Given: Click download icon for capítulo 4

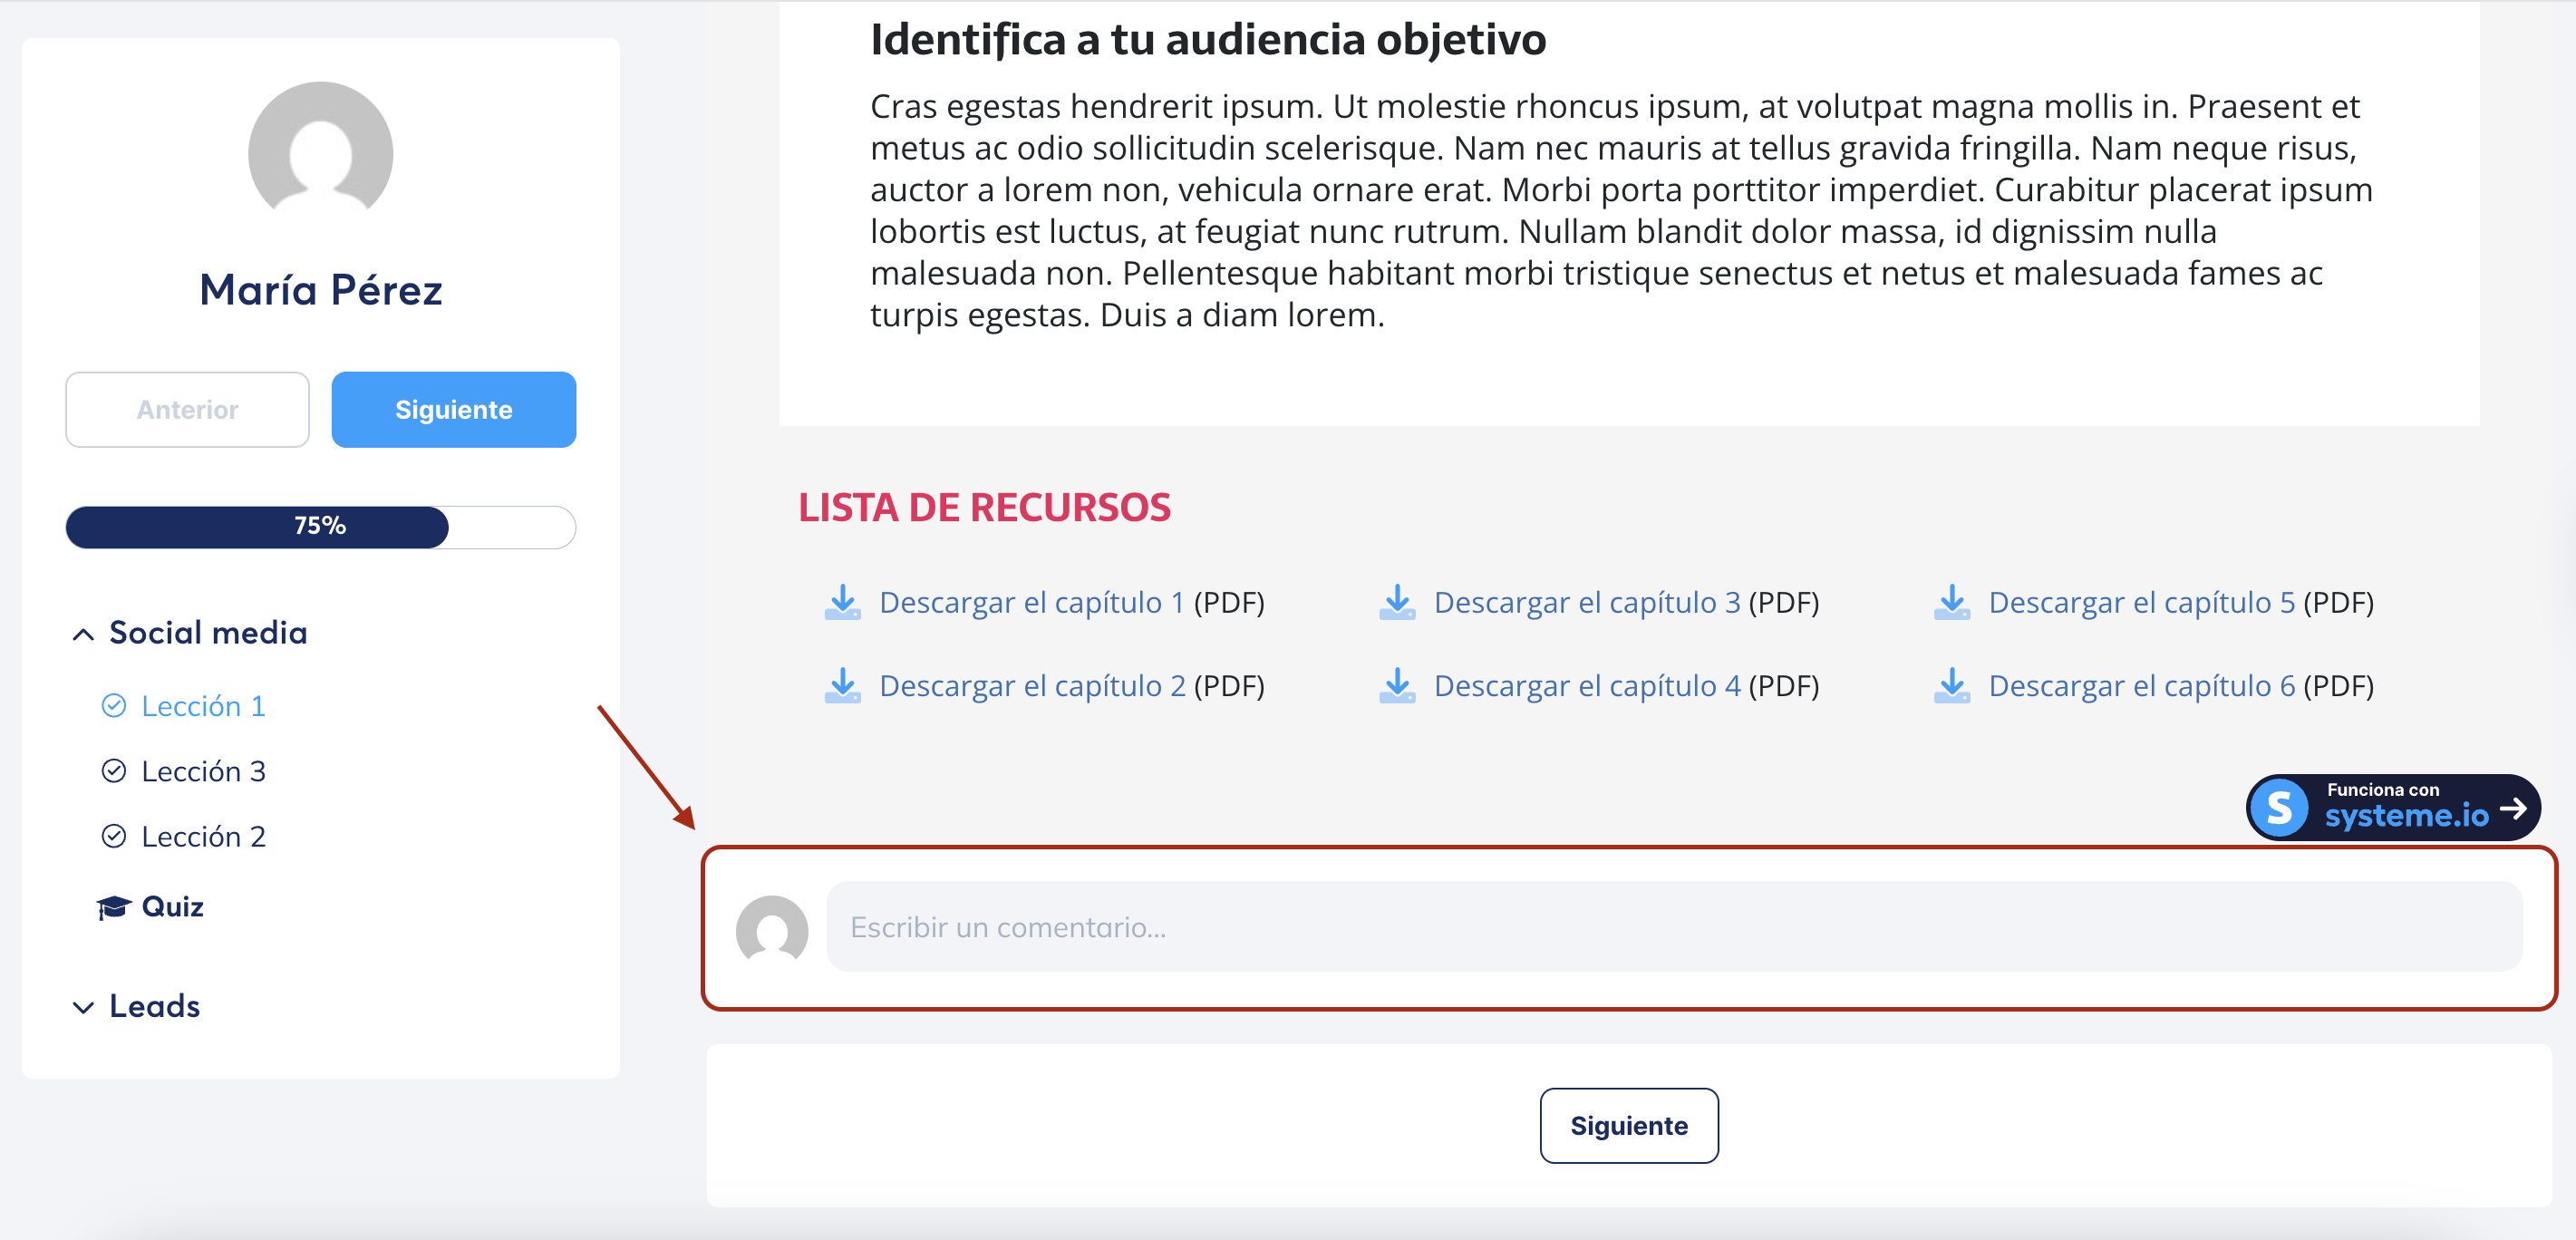Looking at the screenshot, I should click(x=1397, y=686).
